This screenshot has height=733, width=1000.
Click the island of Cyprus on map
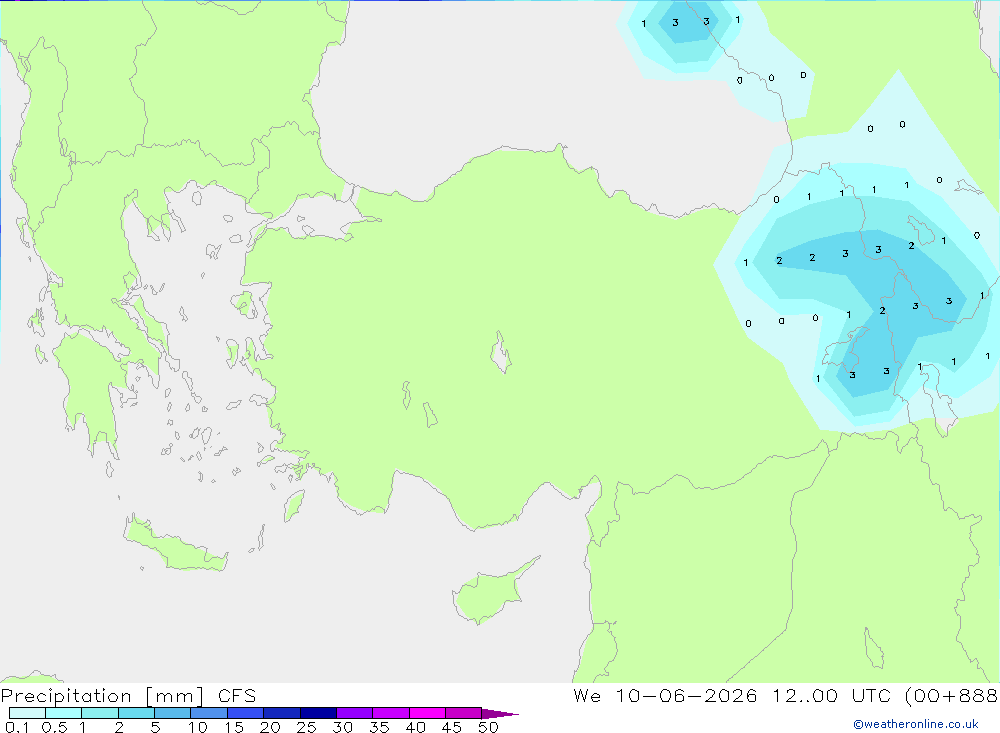(x=490, y=593)
